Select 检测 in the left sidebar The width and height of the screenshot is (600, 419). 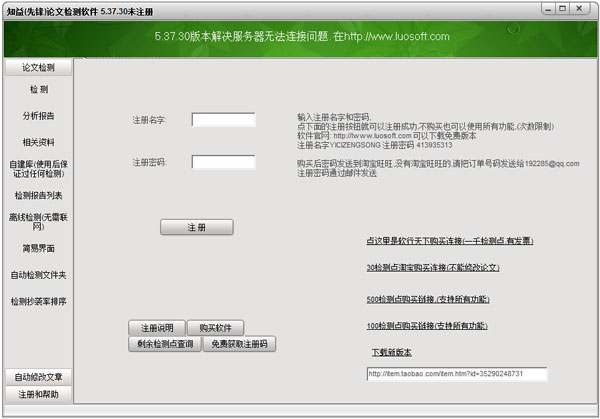[39, 89]
